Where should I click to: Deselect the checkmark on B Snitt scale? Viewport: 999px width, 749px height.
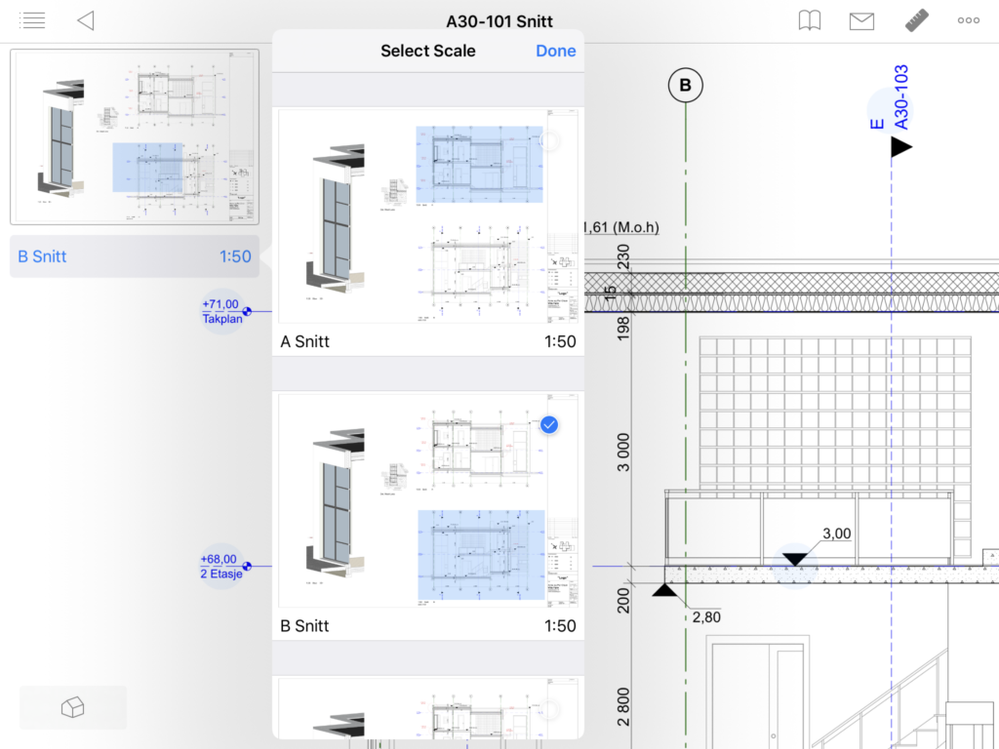[548, 424]
